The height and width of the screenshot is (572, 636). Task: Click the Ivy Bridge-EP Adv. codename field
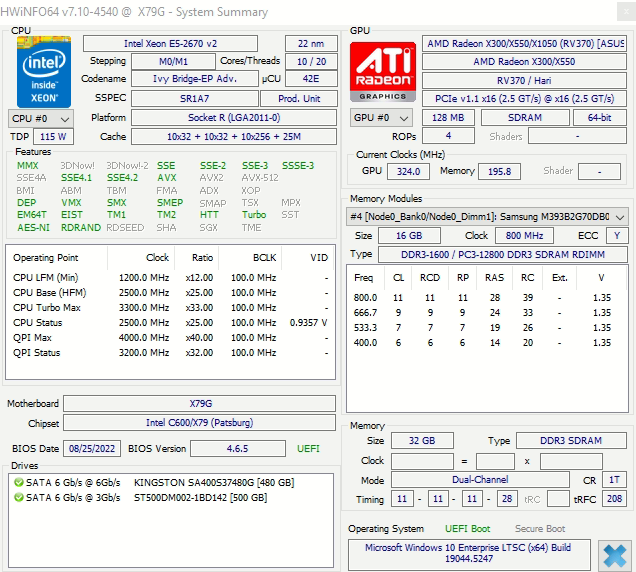pyautogui.click(x=195, y=79)
